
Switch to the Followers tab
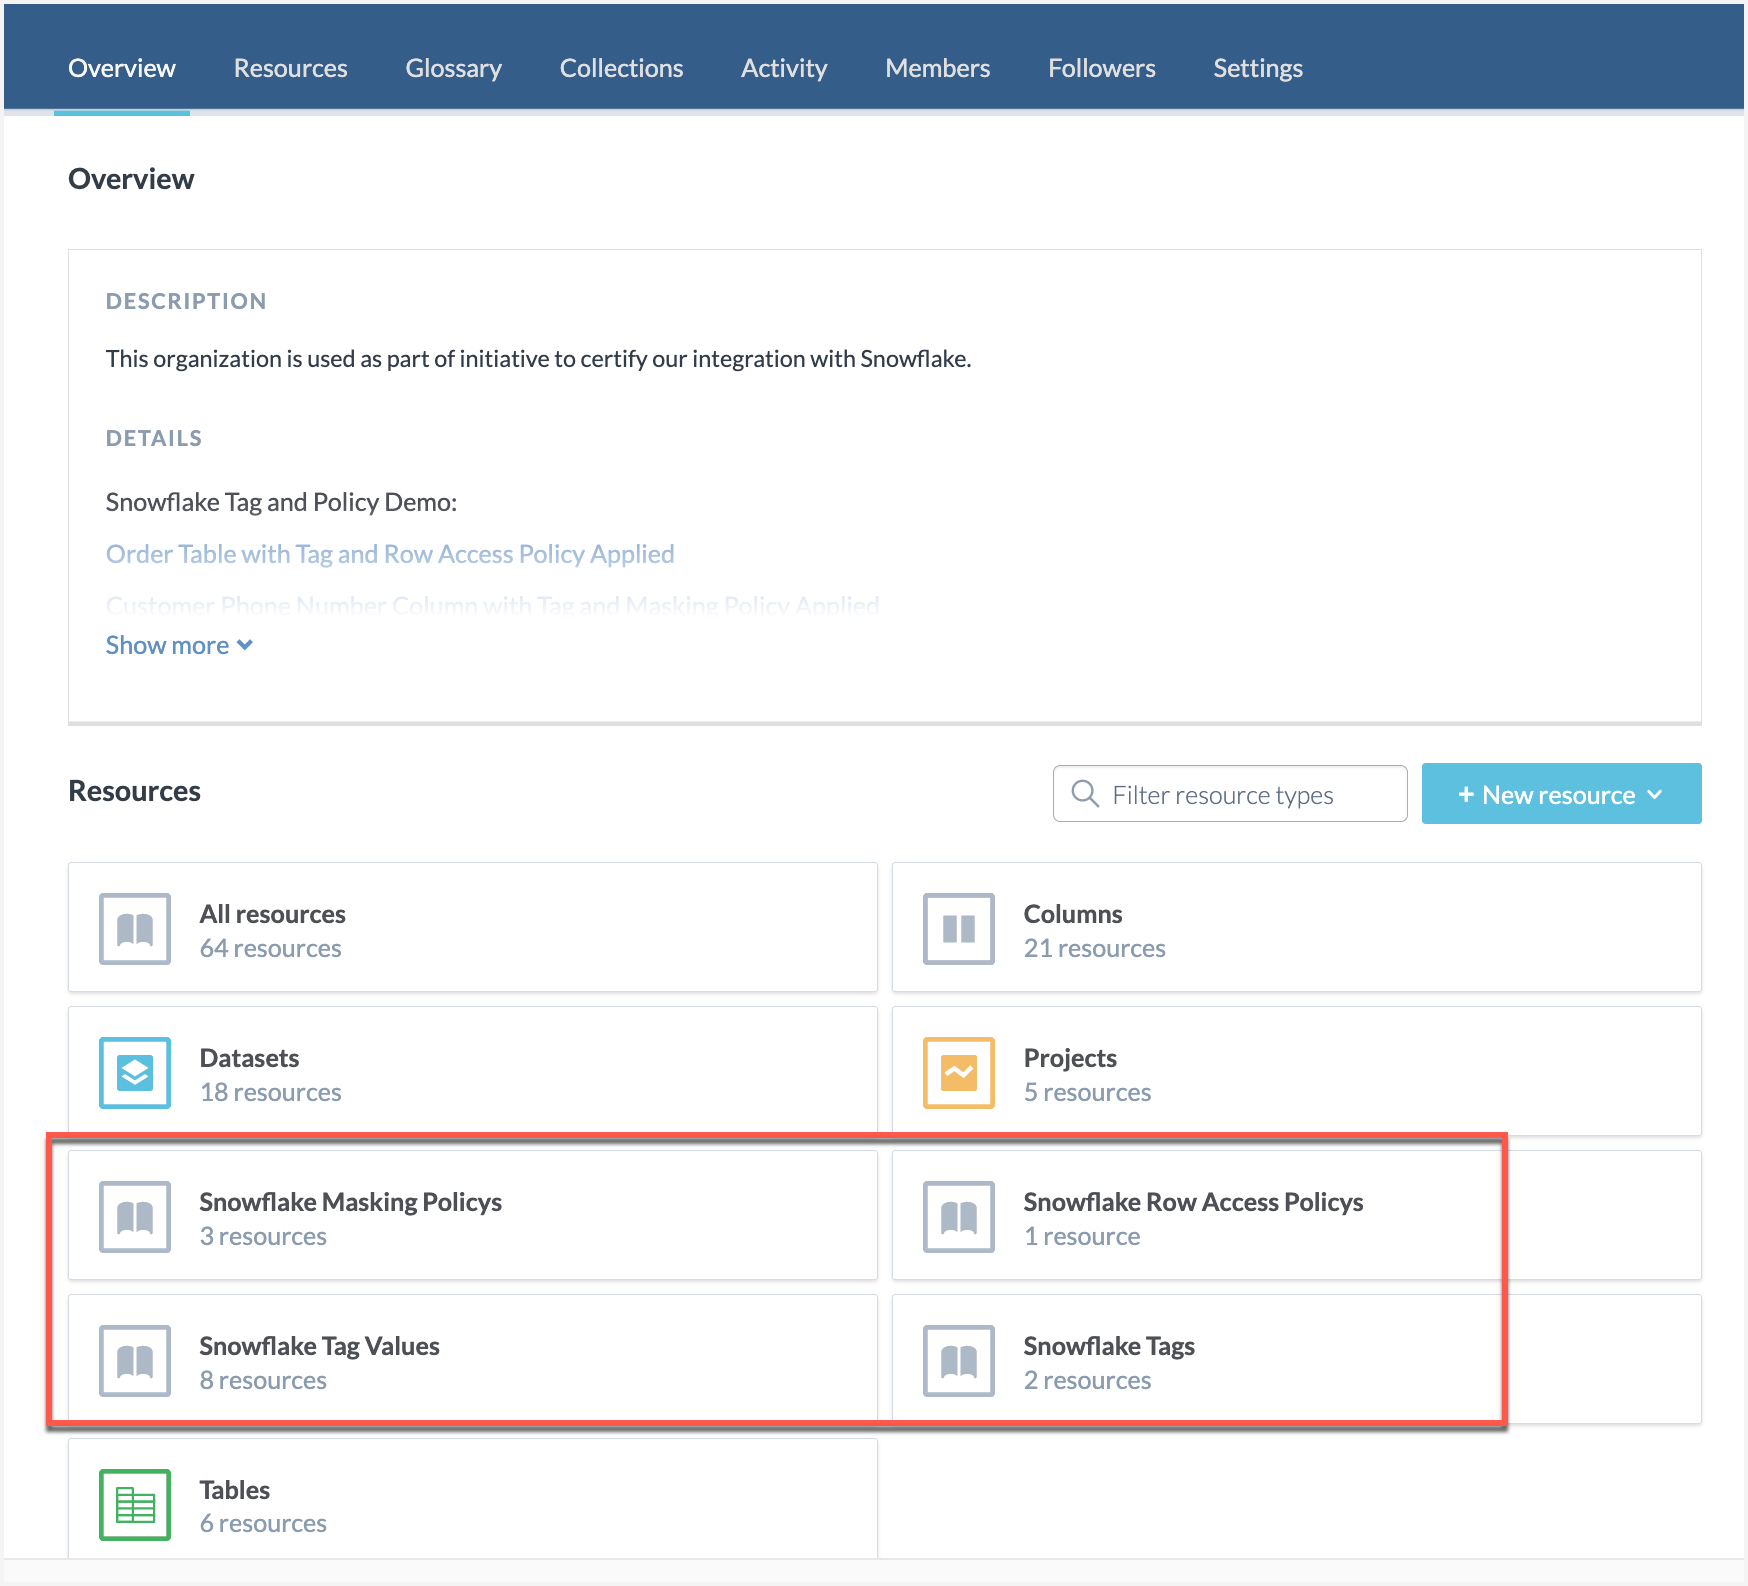click(1102, 68)
